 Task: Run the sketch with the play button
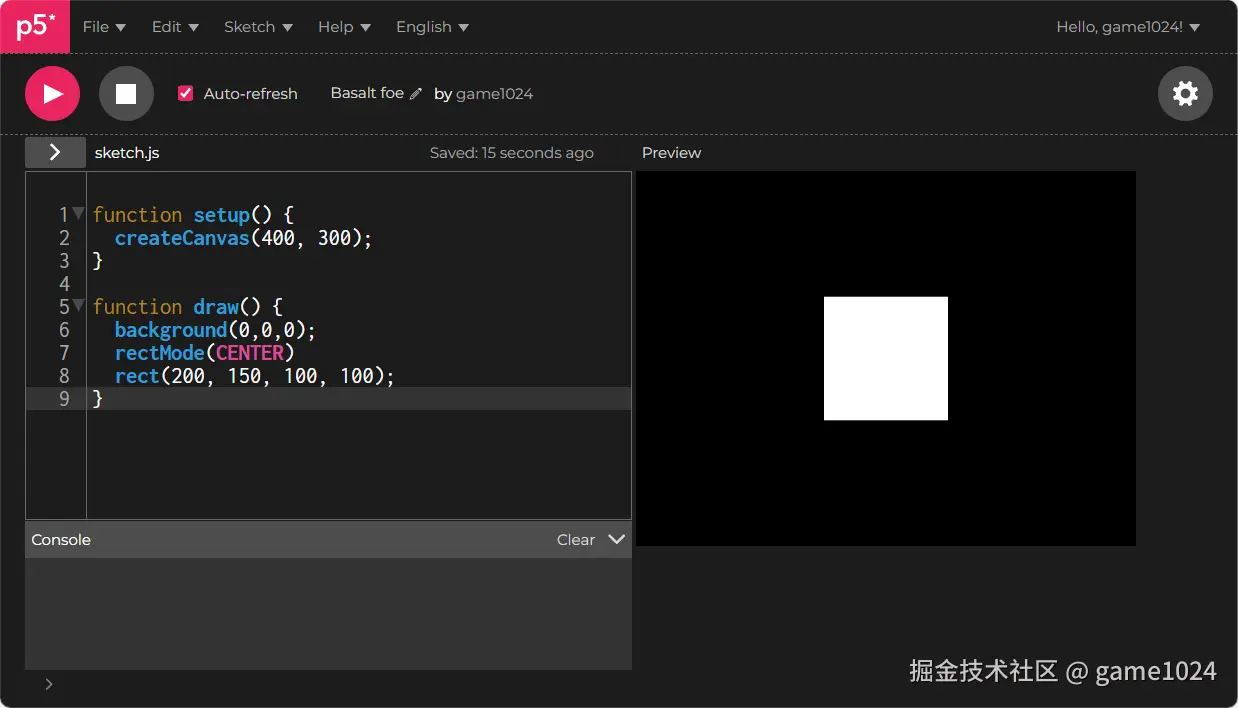point(52,94)
